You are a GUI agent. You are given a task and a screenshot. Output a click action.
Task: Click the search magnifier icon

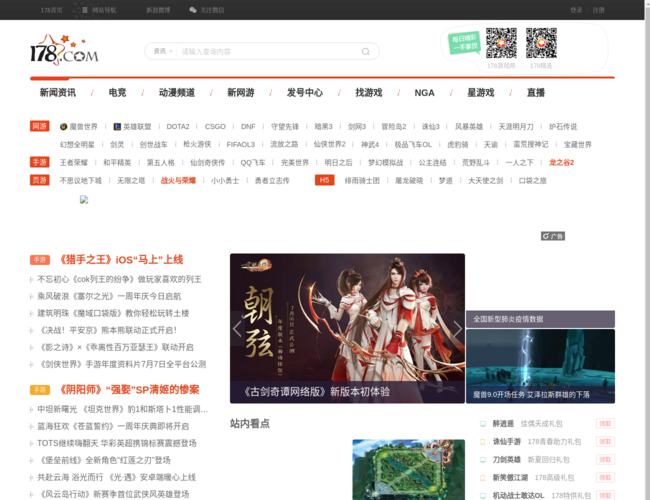point(365,51)
